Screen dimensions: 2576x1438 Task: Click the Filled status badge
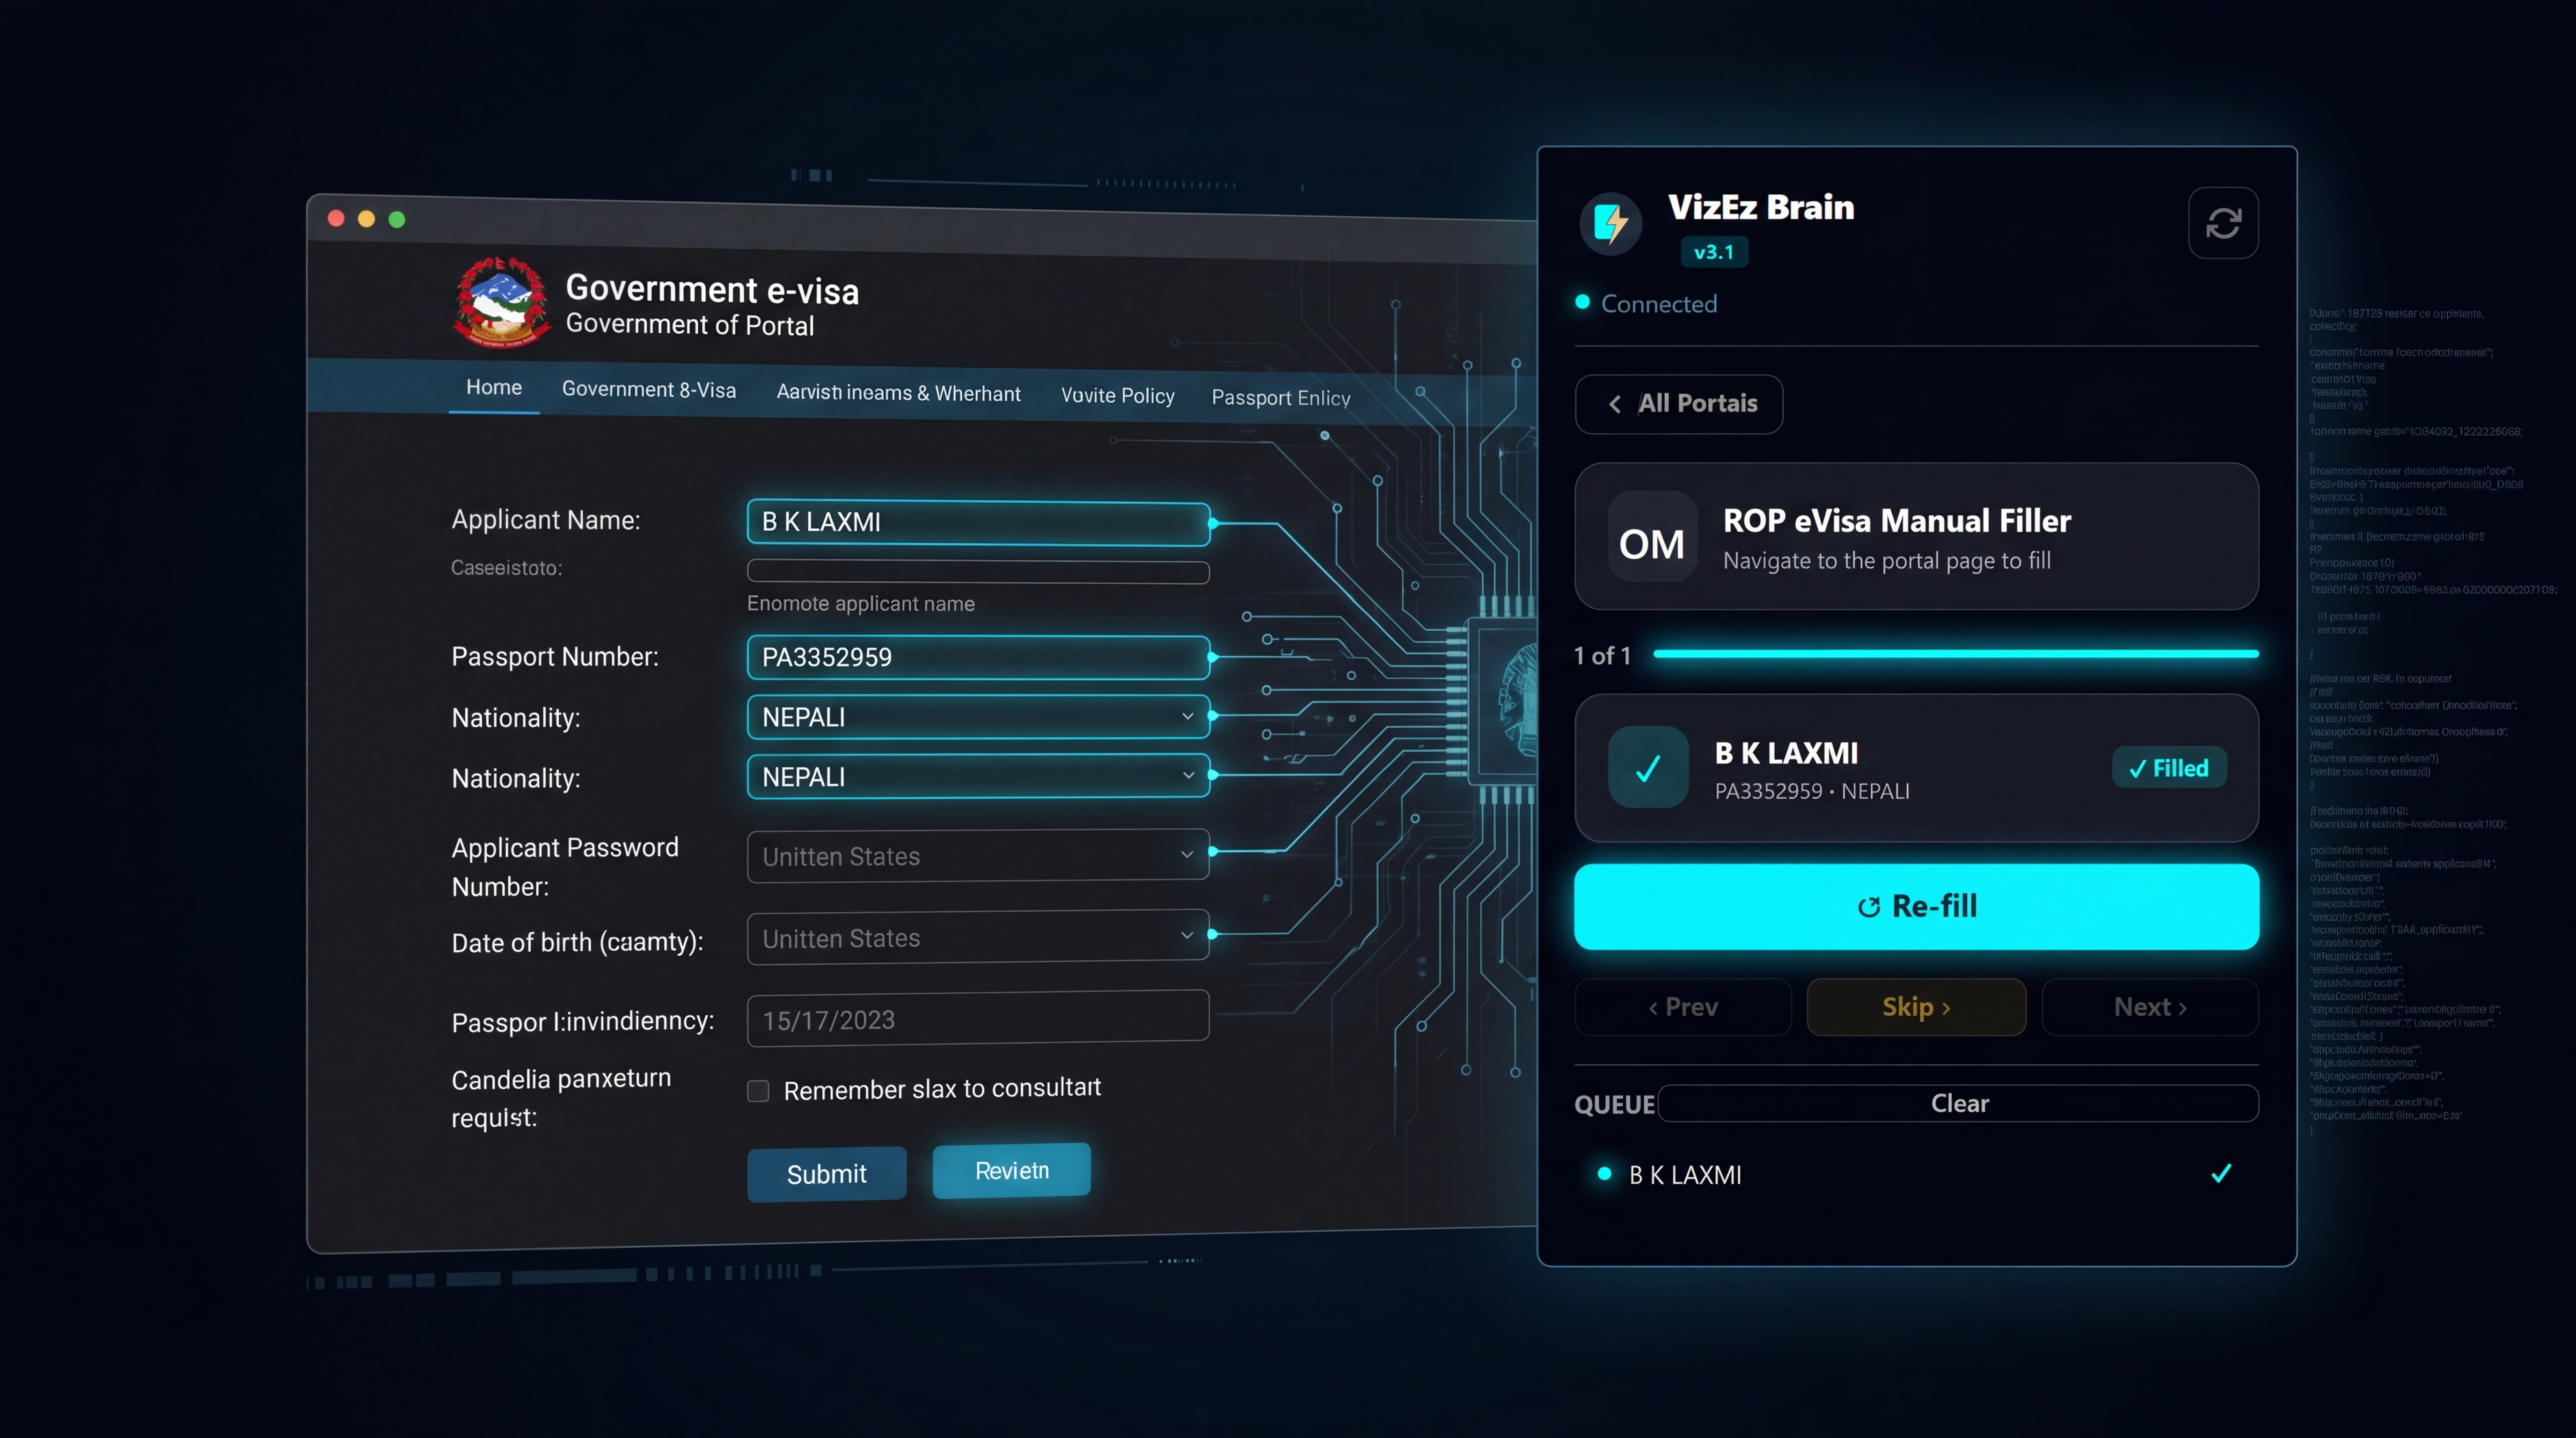pos(2169,768)
